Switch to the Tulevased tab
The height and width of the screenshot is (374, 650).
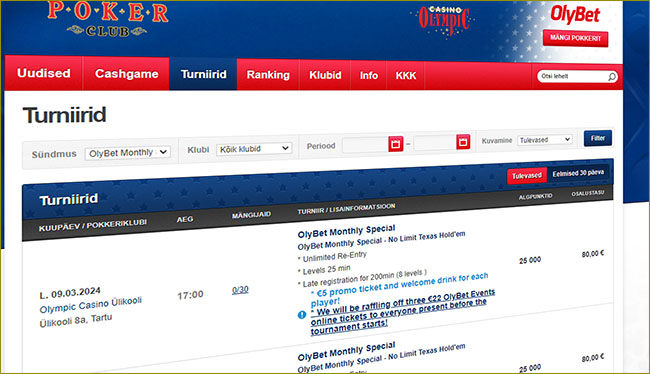[526, 176]
